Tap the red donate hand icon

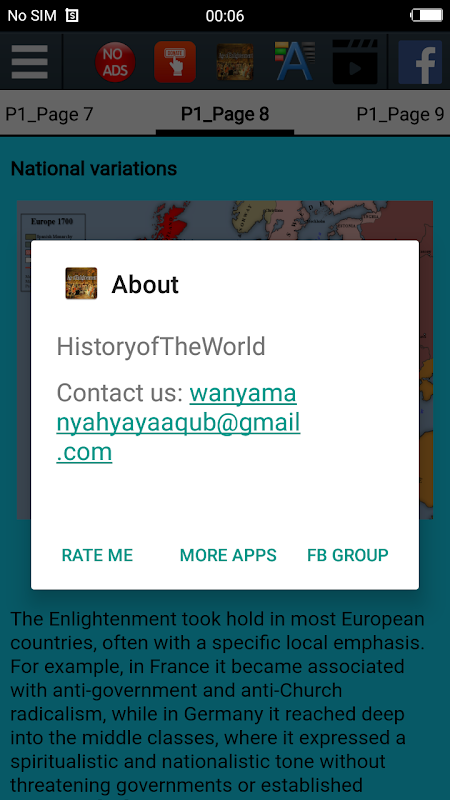pos(175,62)
